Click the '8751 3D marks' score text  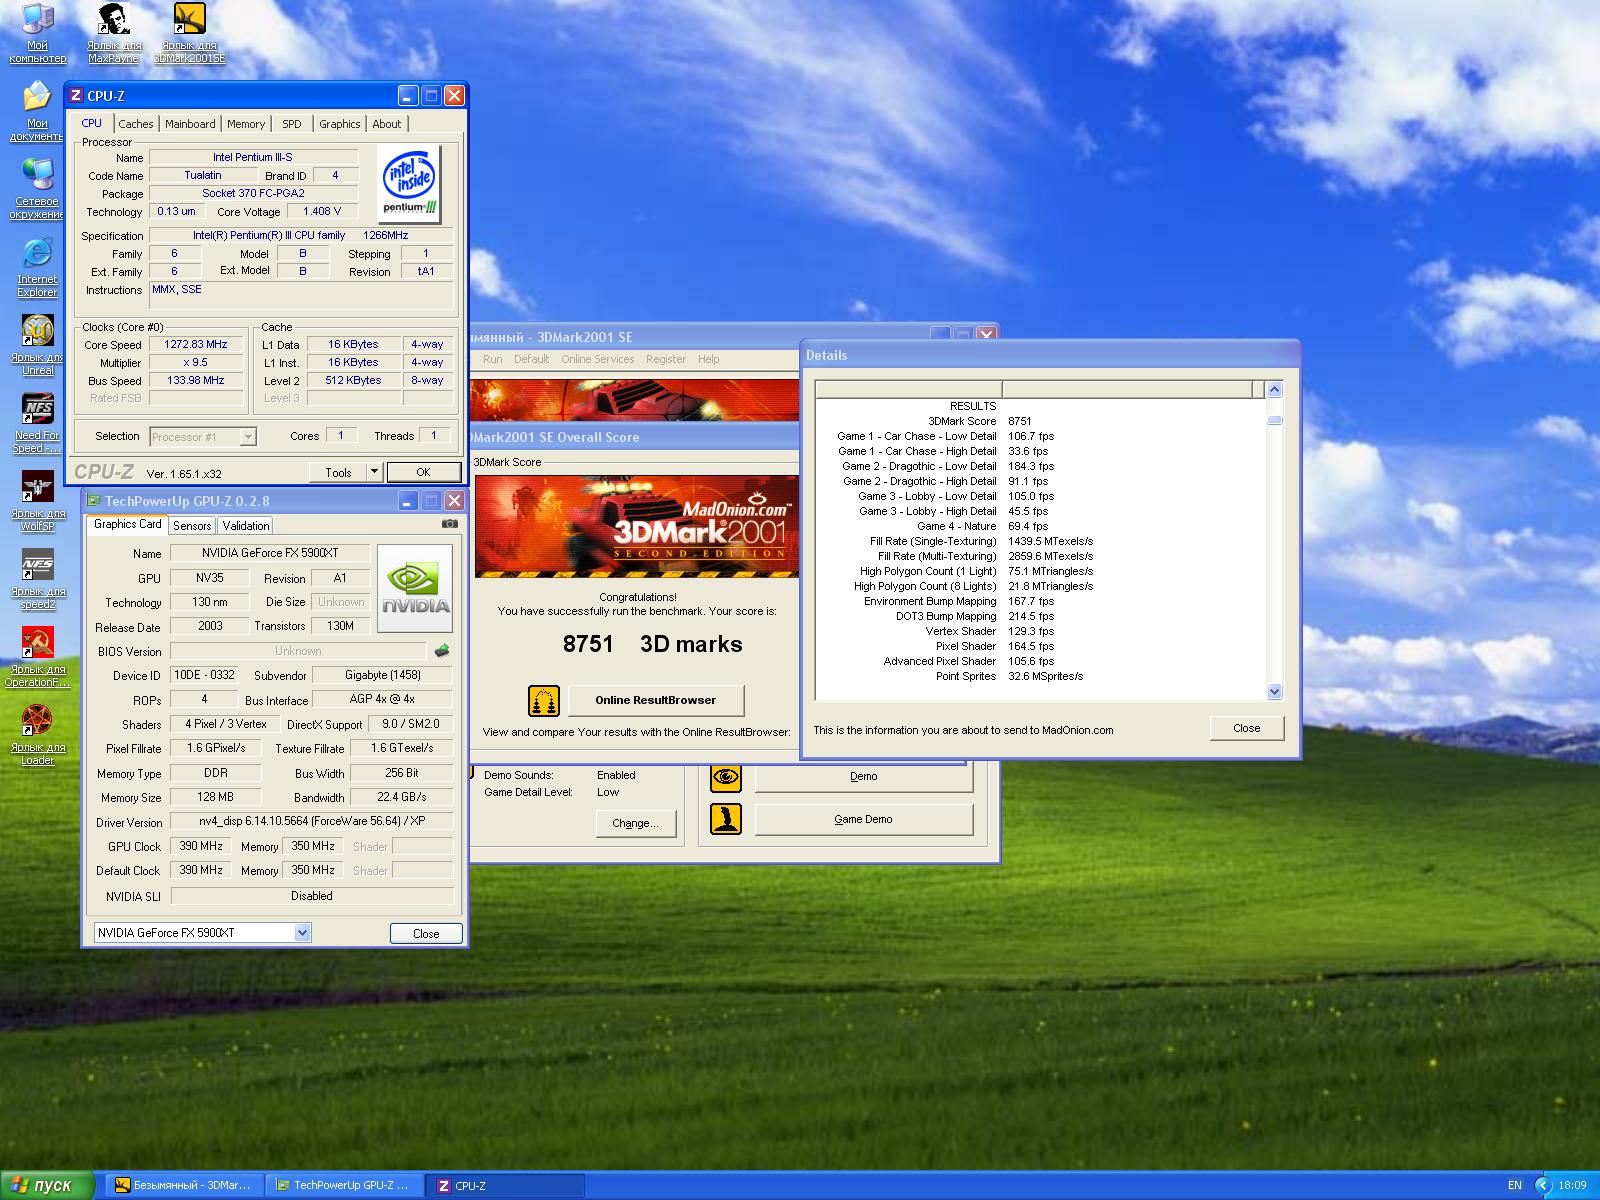652,644
